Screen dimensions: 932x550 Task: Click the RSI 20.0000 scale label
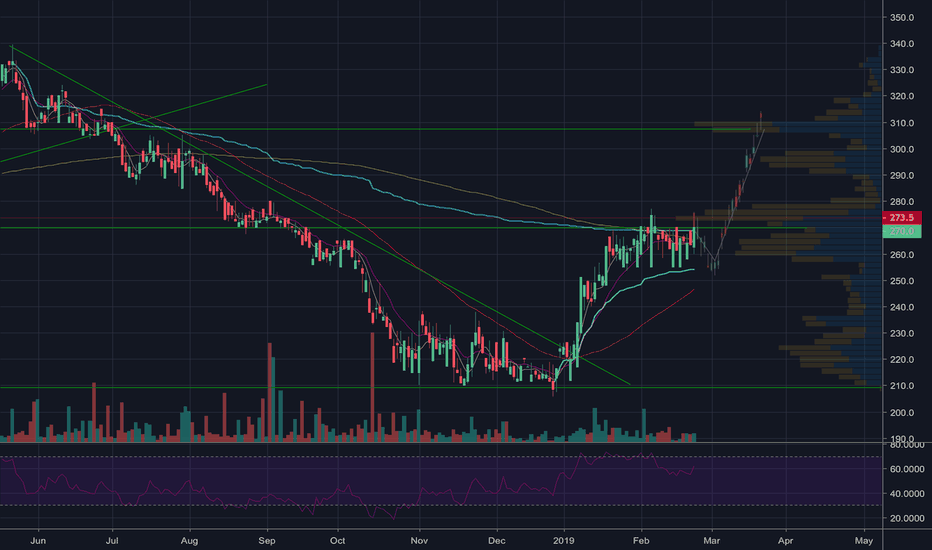pos(906,518)
